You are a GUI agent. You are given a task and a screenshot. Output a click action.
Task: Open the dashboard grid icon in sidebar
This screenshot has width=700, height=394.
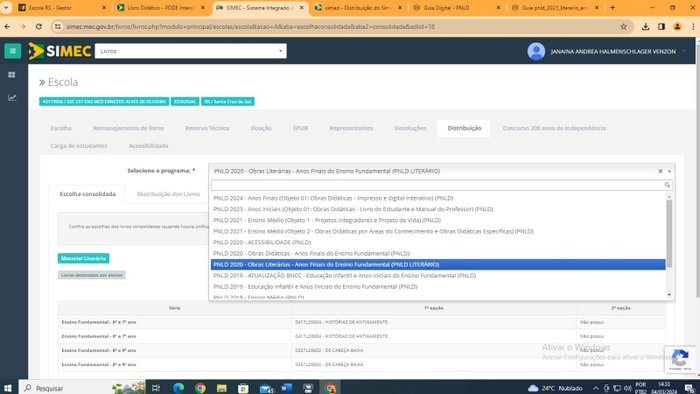(x=12, y=75)
